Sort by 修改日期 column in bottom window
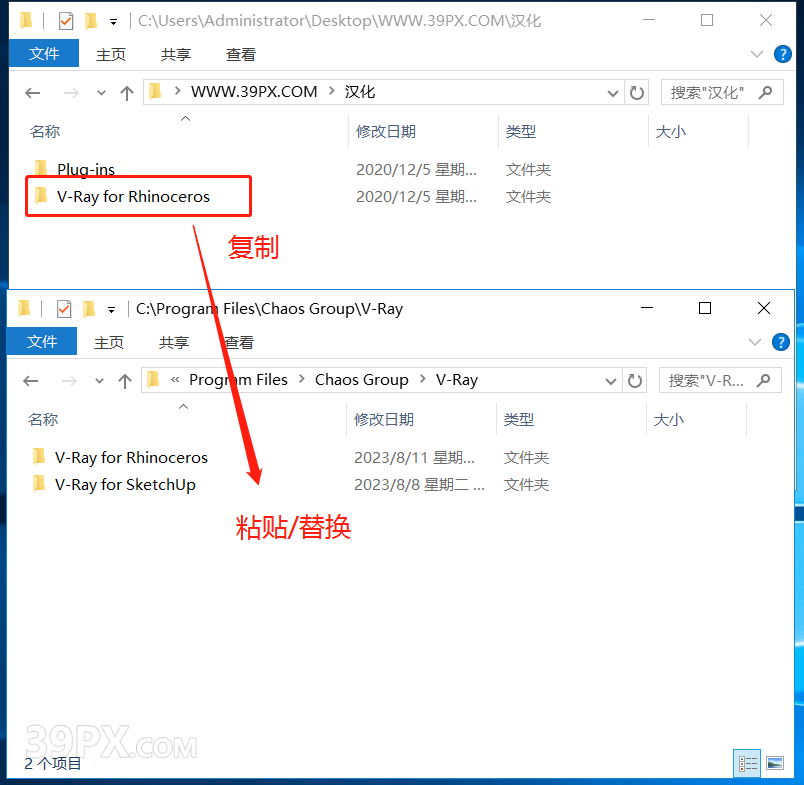This screenshot has height=785, width=804. (x=383, y=419)
